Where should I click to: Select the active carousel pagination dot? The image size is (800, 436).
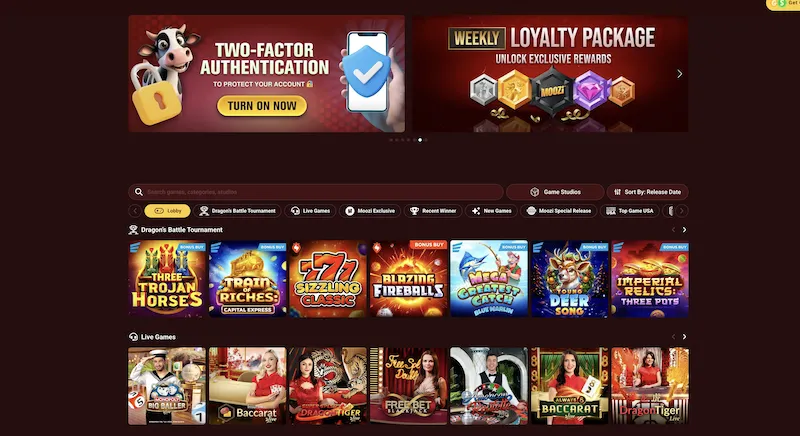420,140
